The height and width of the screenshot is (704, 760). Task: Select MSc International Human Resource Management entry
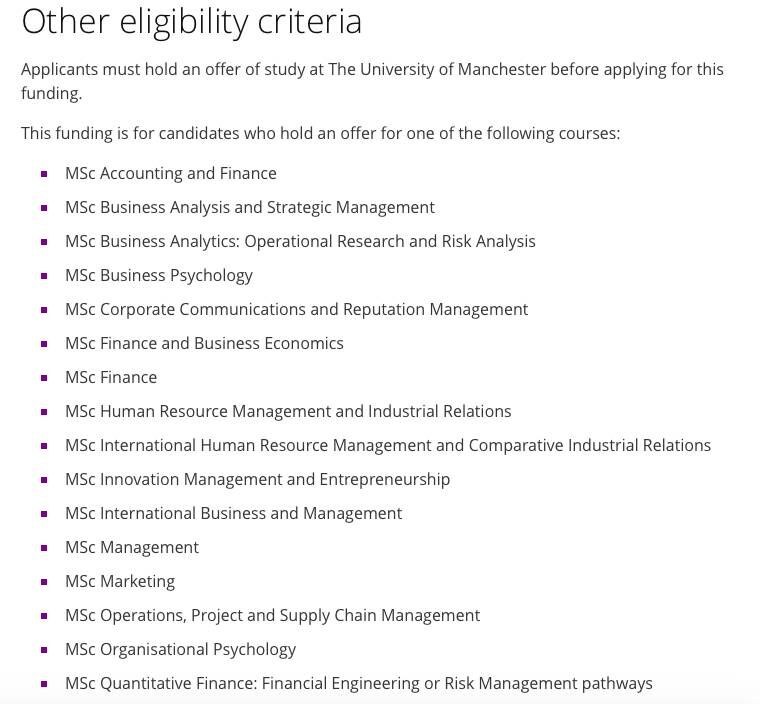(x=388, y=445)
